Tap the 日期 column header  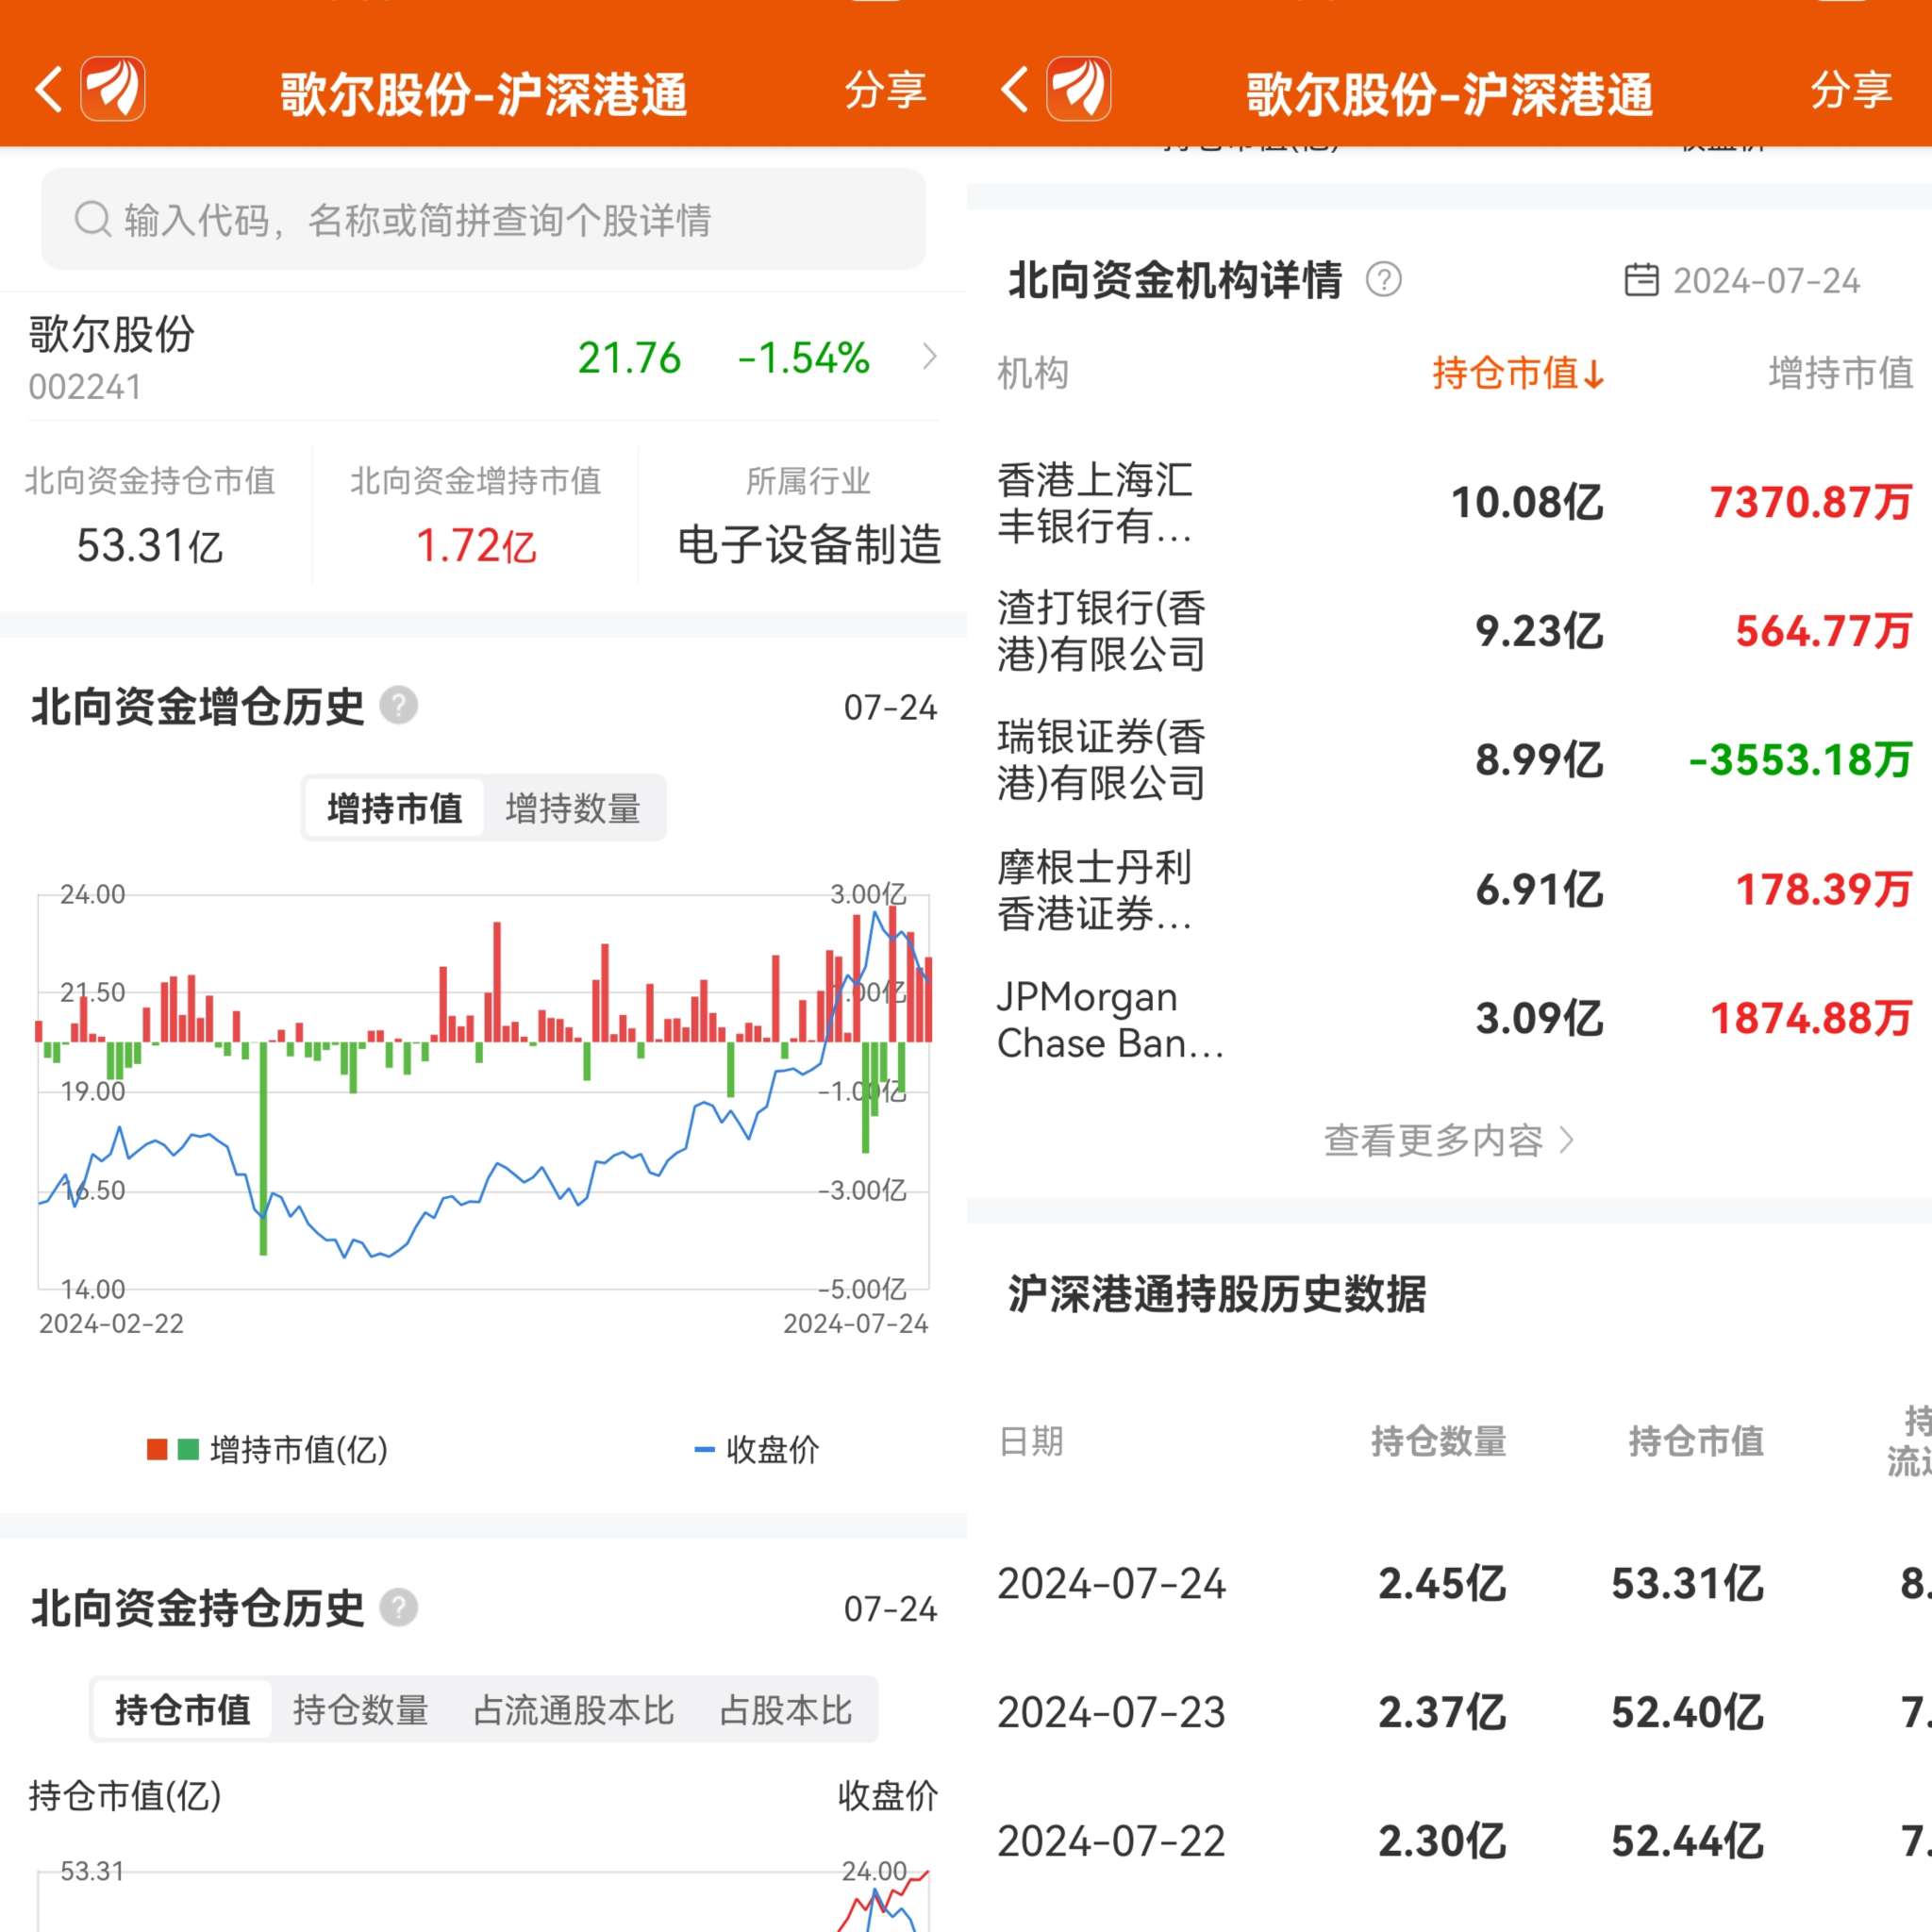click(1031, 1441)
